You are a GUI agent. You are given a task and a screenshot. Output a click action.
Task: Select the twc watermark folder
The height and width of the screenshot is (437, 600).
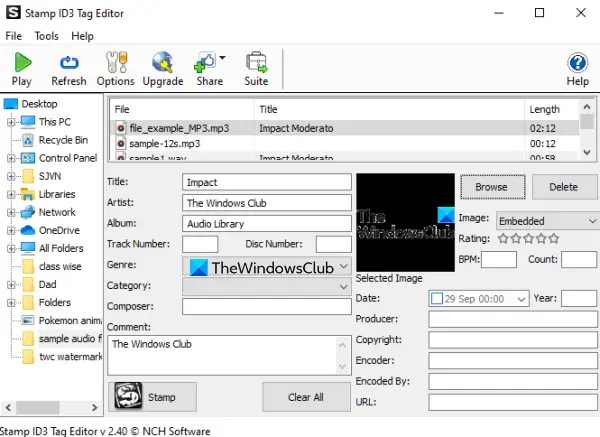[70, 357]
